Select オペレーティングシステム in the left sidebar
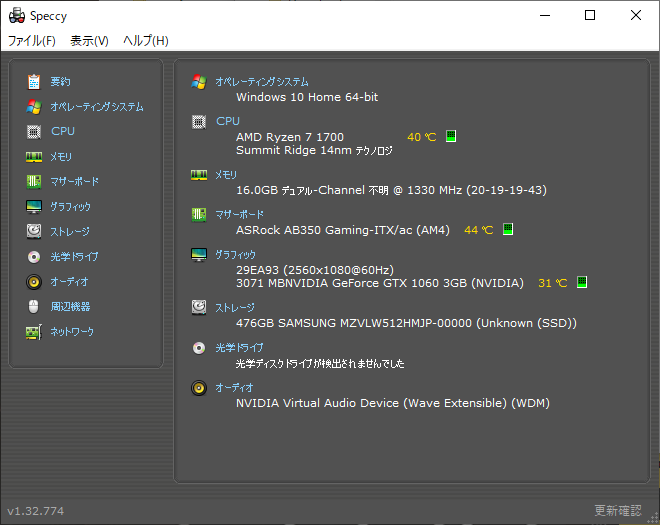The height and width of the screenshot is (525, 660). [x=96, y=107]
